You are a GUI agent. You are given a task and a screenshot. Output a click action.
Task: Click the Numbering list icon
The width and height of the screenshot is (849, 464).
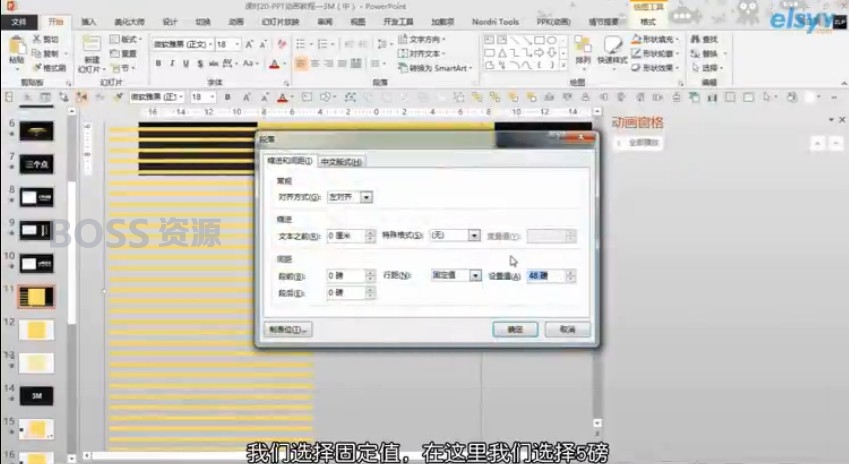323,44
